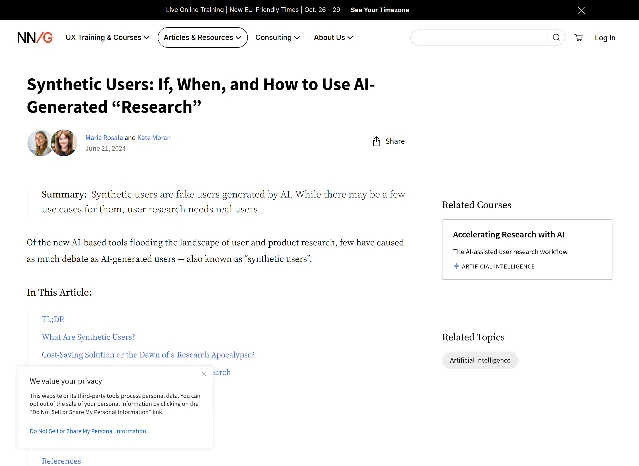Click See Your Timezone link
This screenshot has width=639, height=466.
380,10
